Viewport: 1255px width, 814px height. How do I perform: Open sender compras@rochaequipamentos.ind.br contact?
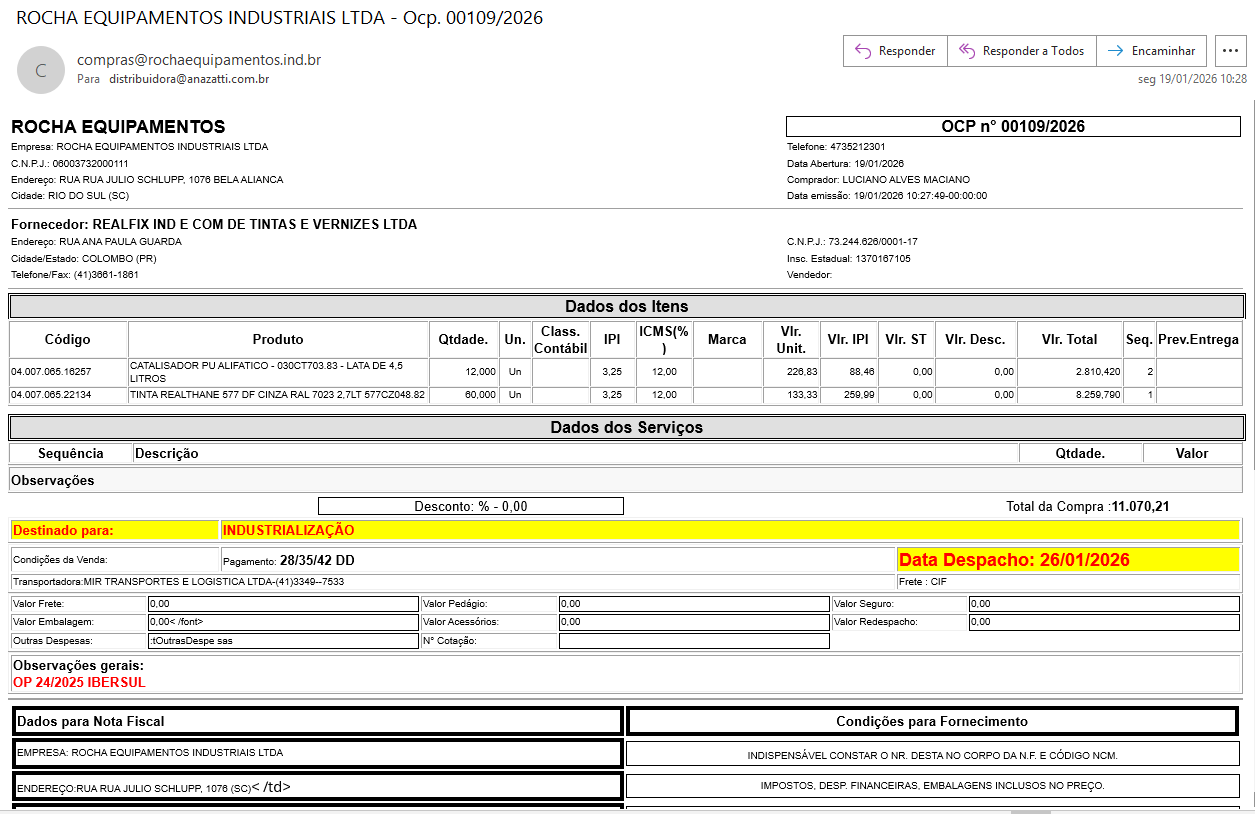tap(199, 60)
